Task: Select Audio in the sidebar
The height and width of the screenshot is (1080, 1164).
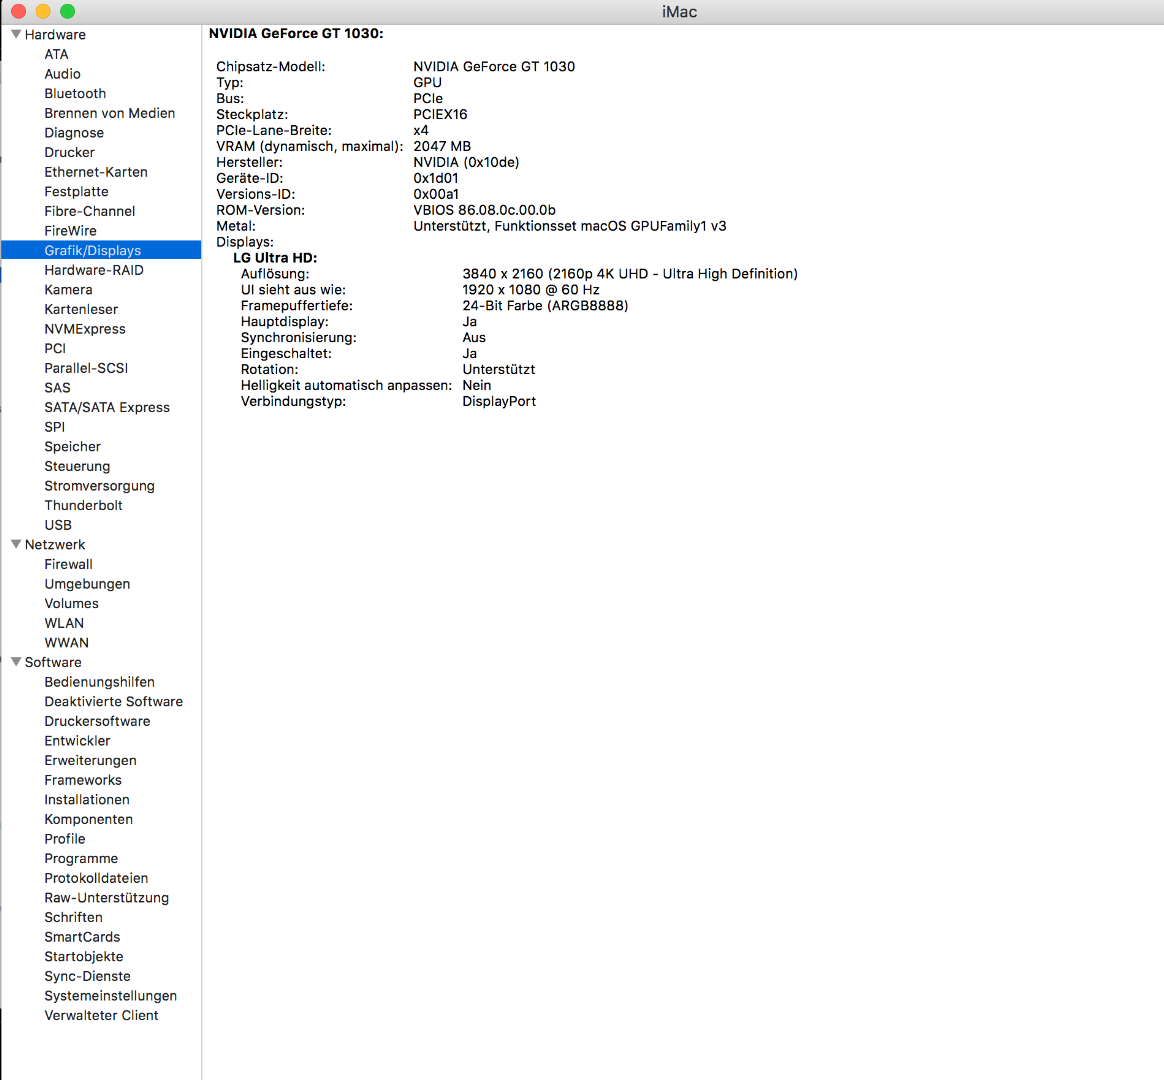Action: pos(62,73)
